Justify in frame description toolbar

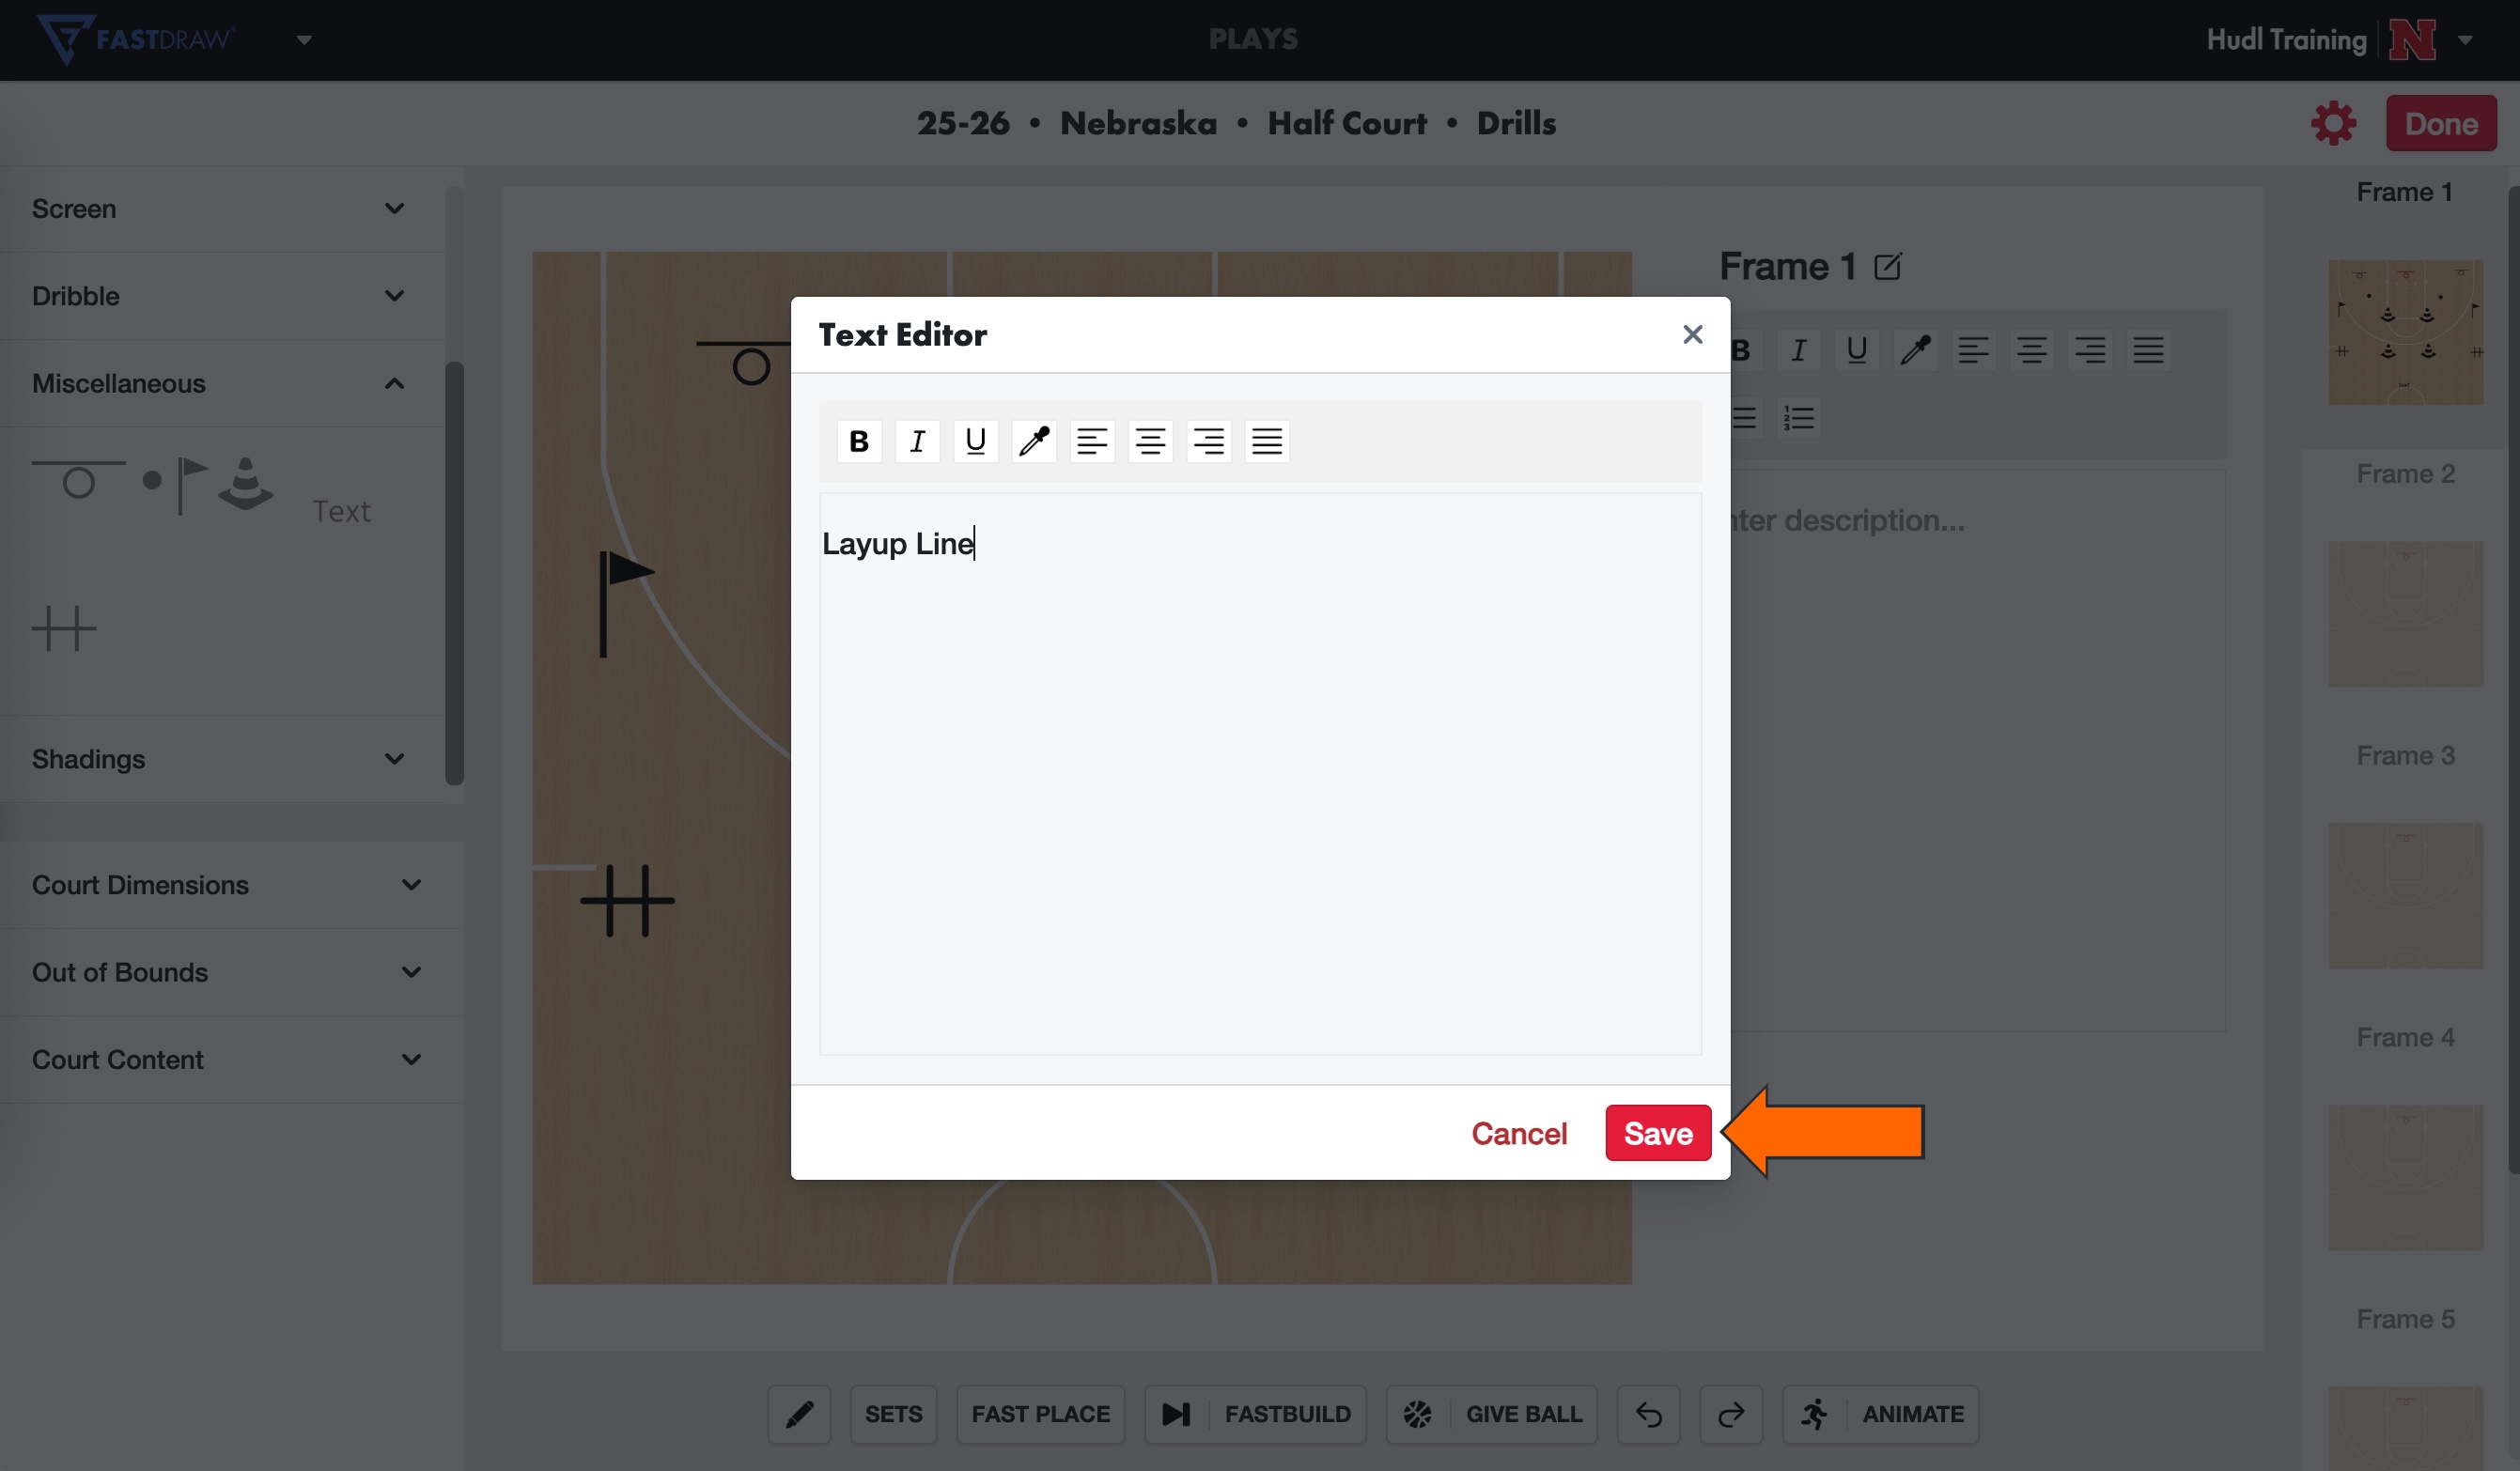tap(2148, 350)
